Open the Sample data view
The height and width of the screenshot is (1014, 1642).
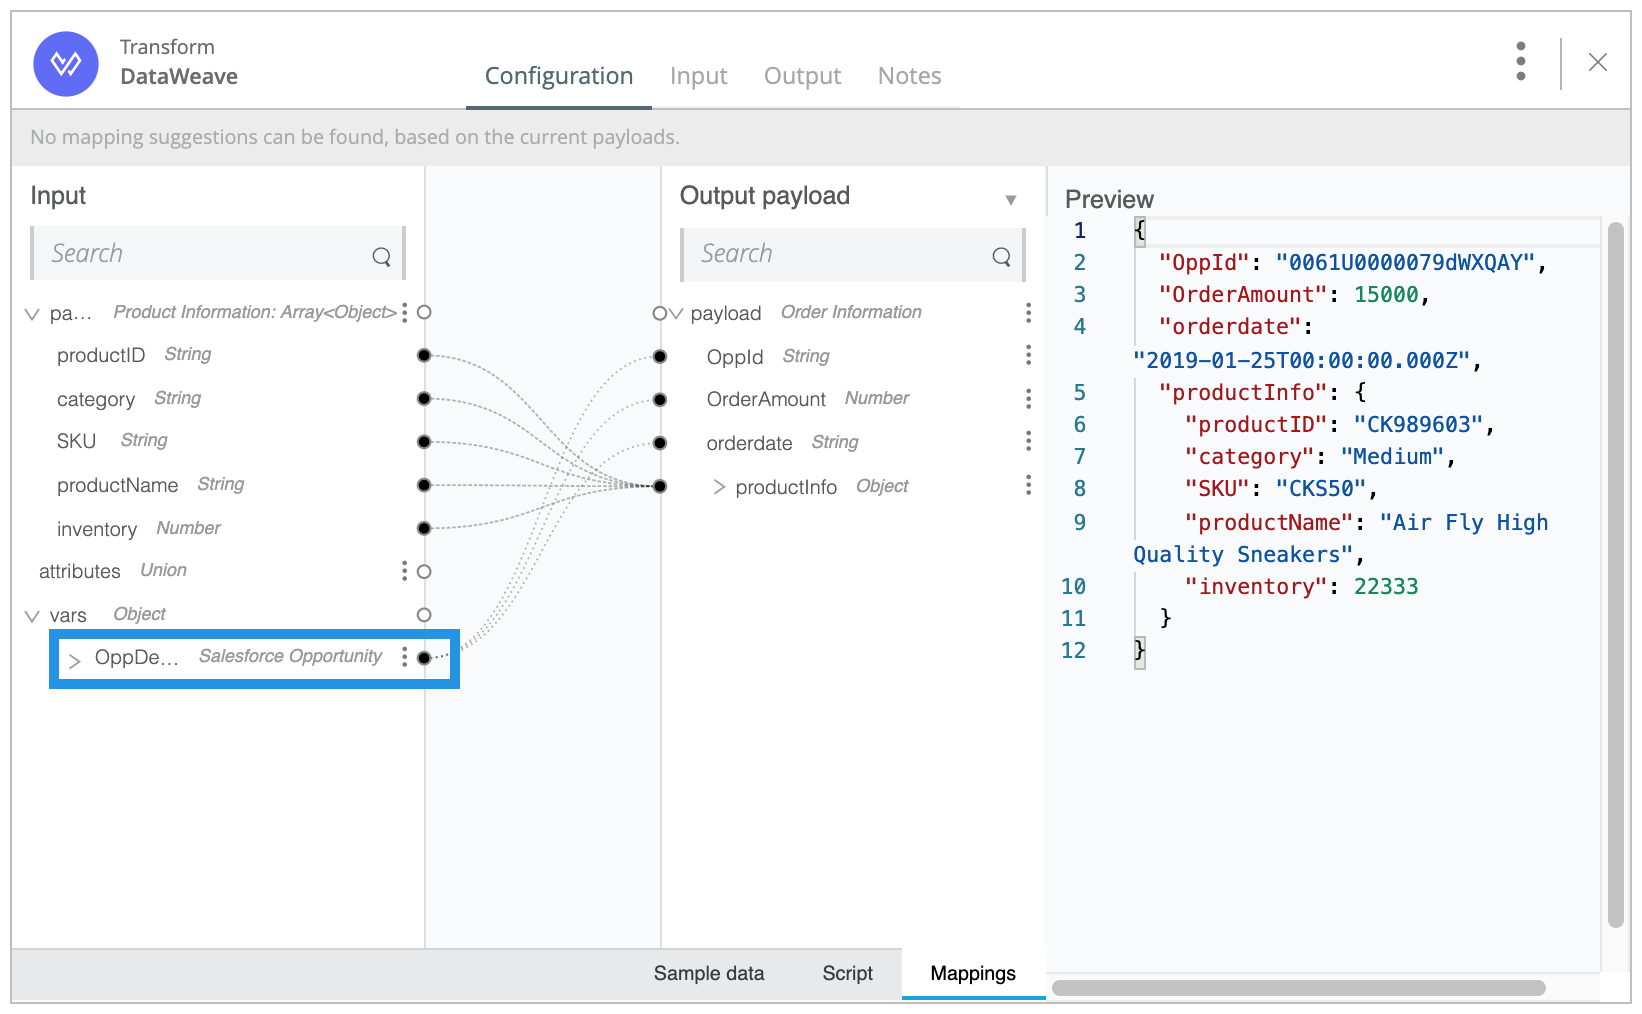(708, 973)
